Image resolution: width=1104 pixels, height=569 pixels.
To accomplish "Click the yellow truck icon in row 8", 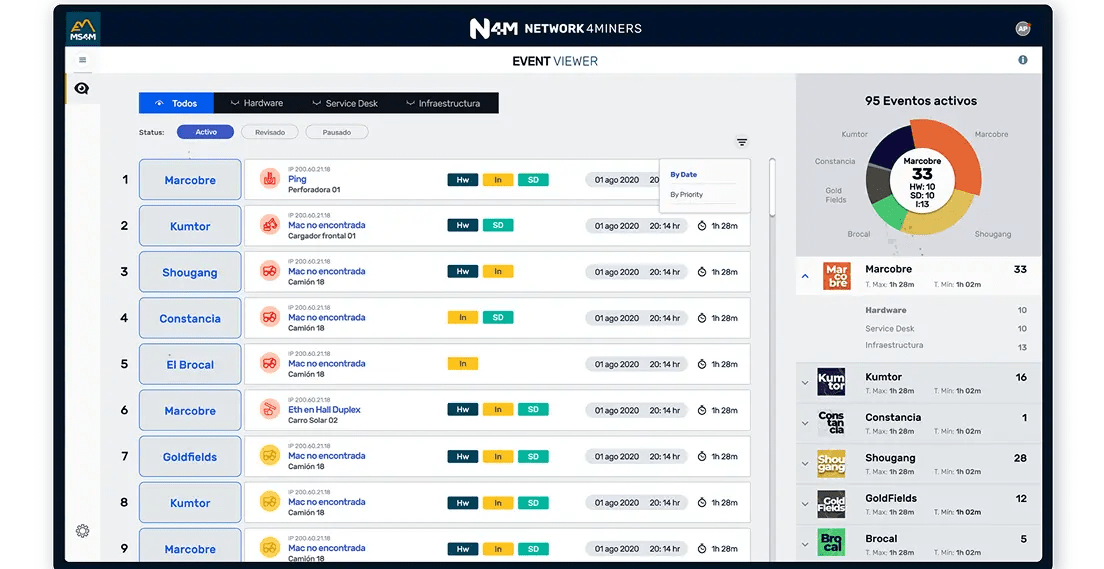I will click(270, 502).
